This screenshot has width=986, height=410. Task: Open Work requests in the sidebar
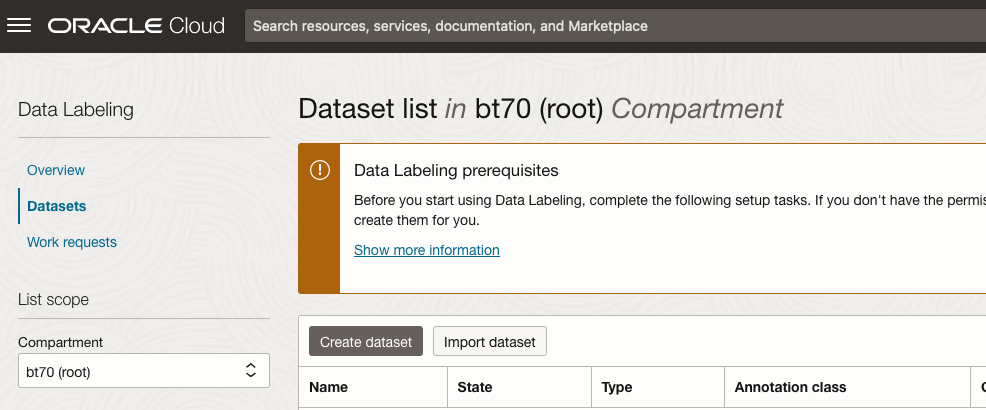point(72,242)
